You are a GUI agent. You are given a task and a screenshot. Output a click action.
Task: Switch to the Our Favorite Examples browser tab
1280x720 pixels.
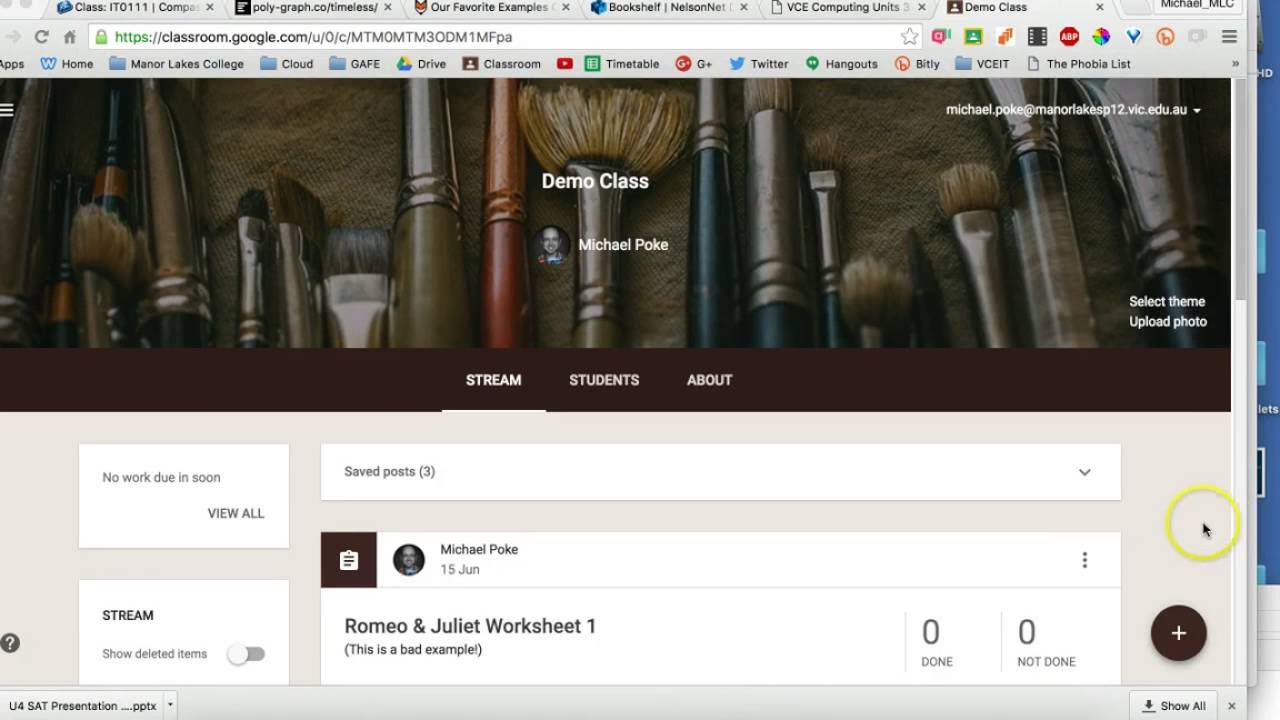click(x=490, y=7)
